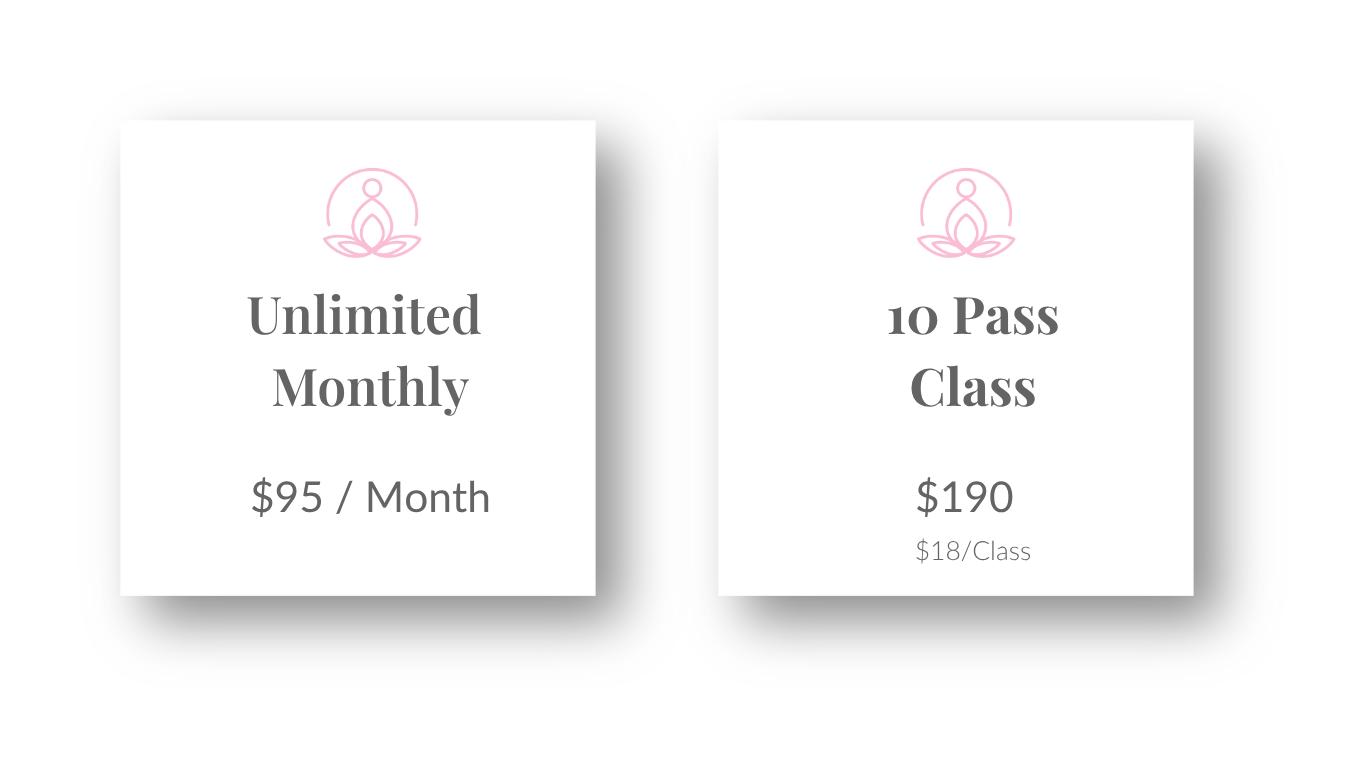Click the "Month" word after $95
Screen dimensions: 1366x768
pos(428,498)
